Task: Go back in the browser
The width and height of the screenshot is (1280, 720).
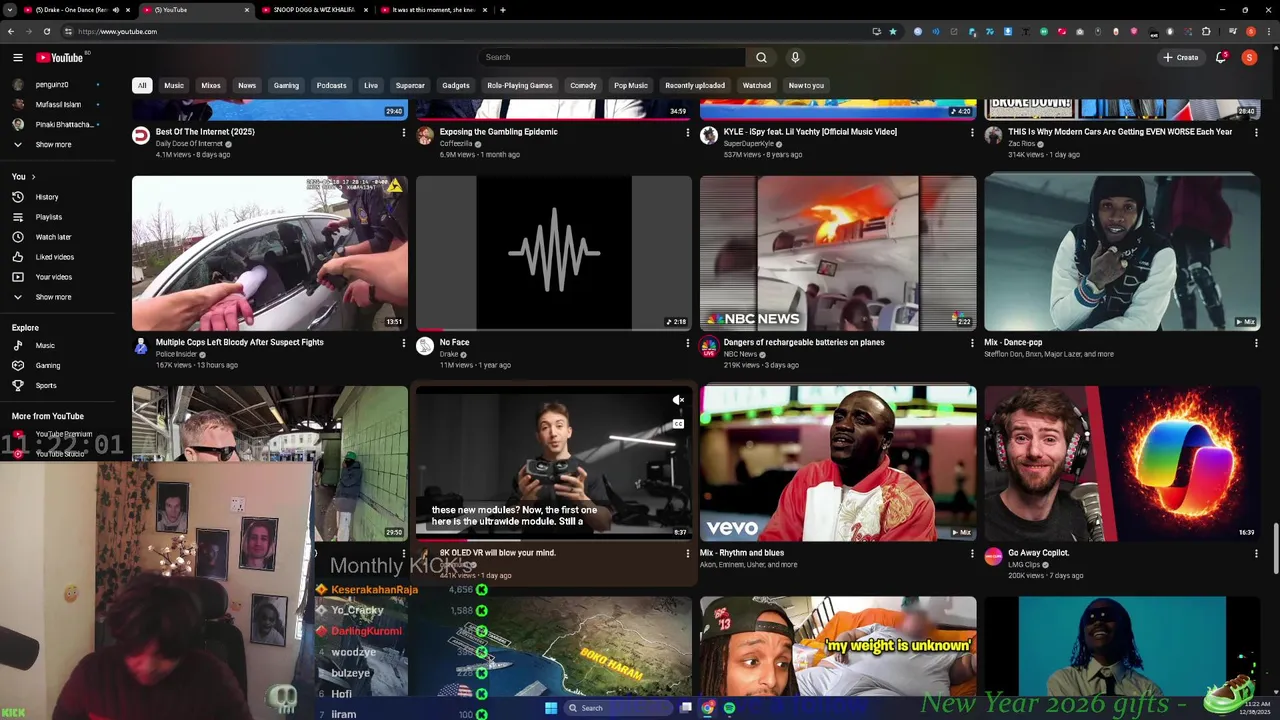Action: pyautogui.click(x=11, y=31)
